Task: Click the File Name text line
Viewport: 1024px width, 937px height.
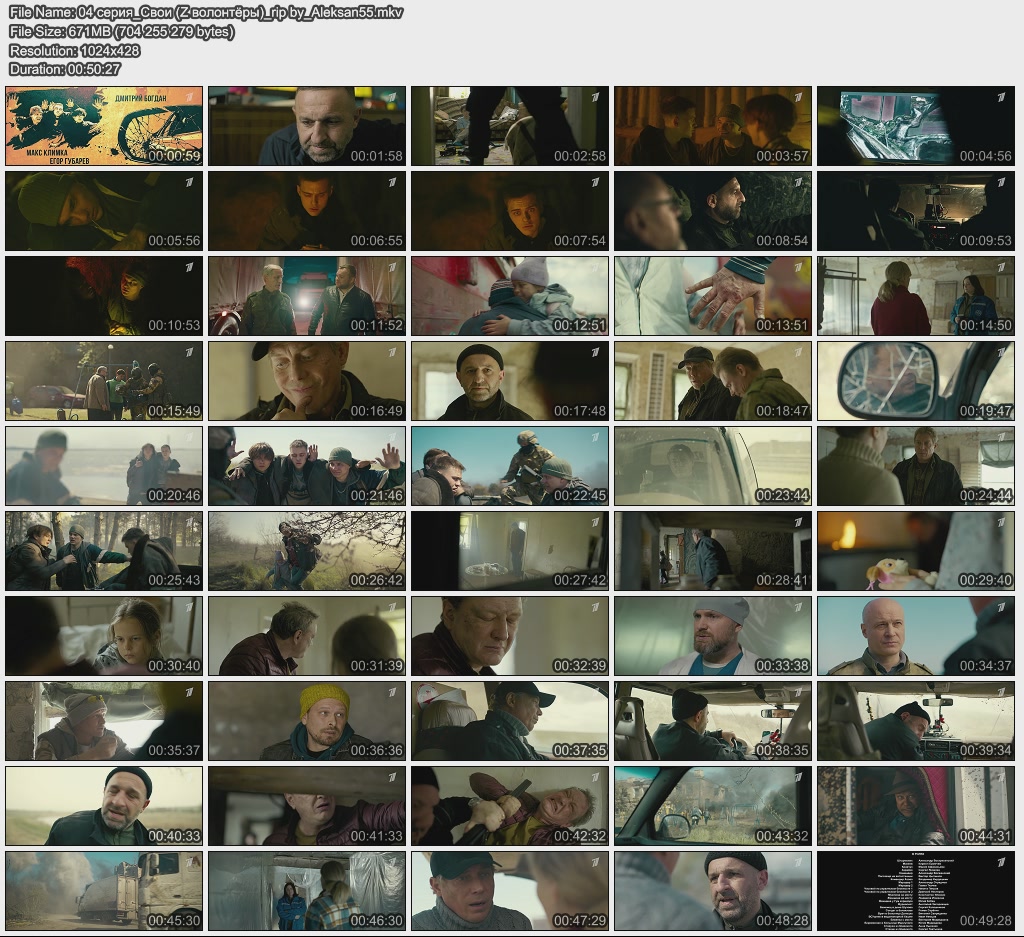Action: pyautogui.click(x=205, y=12)
